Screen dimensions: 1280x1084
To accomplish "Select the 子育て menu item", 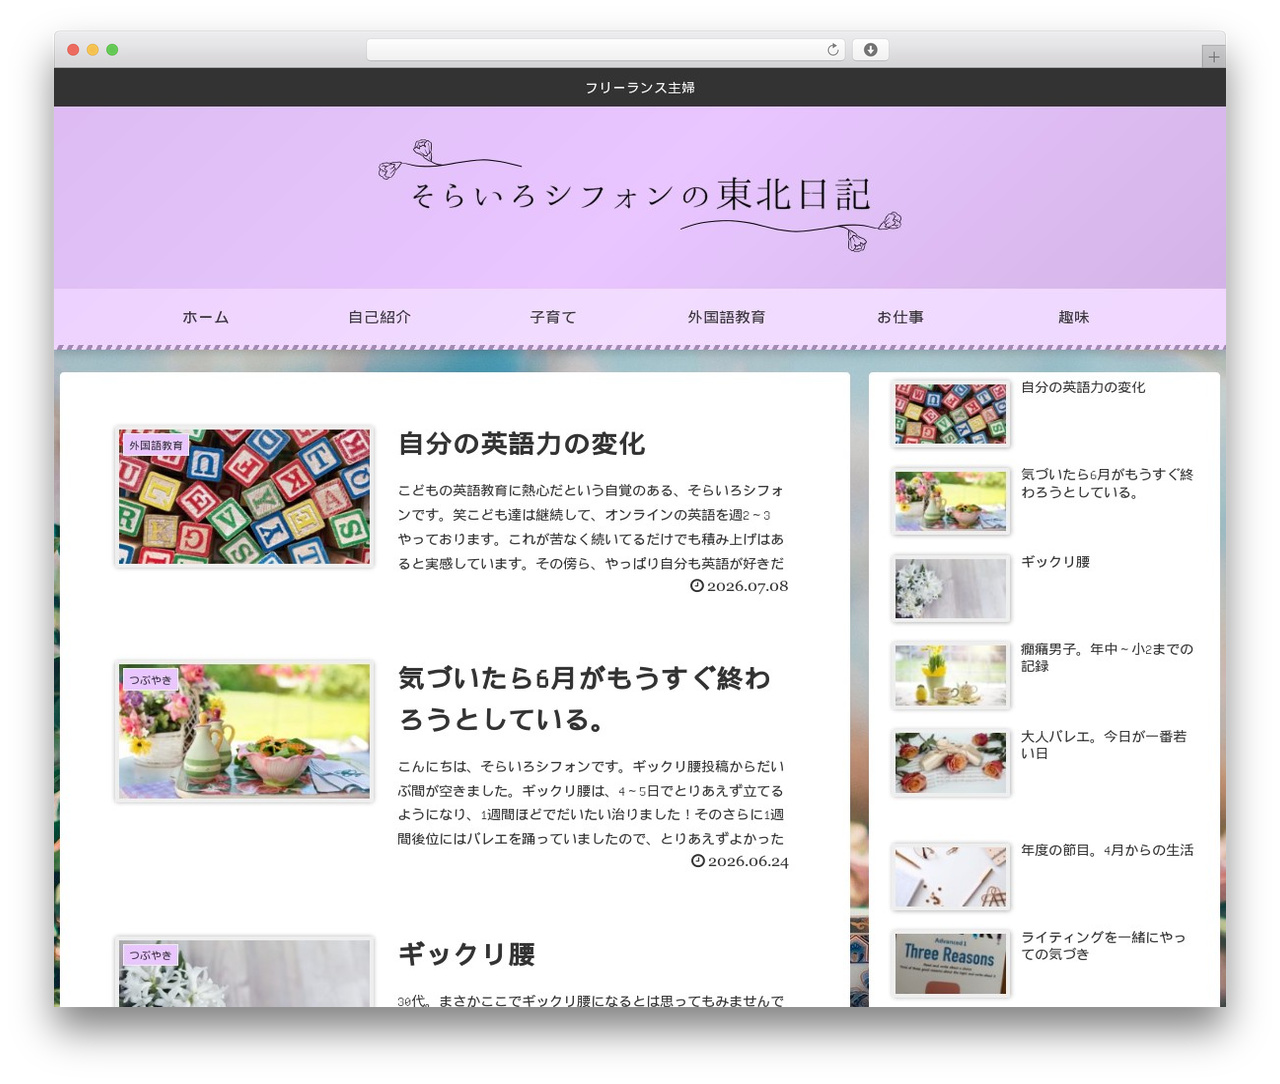I will pos(553,317).
